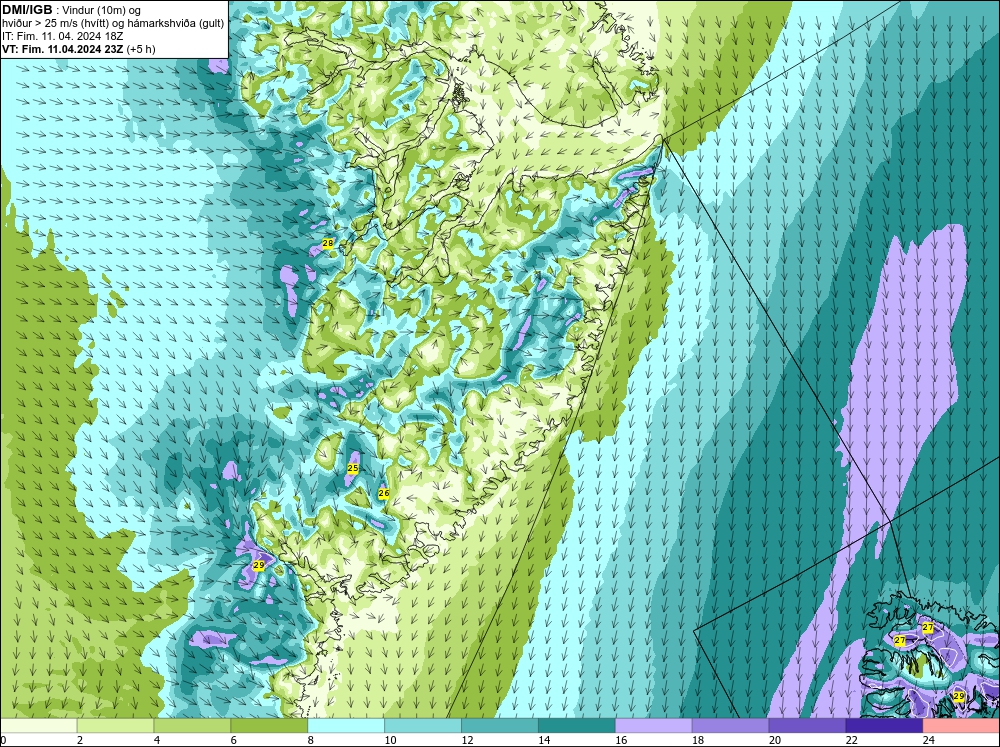Select the light cyan 8–10 m/s legend swatch
Viewport: 1000px width, 747px height.
pos(346,726)
